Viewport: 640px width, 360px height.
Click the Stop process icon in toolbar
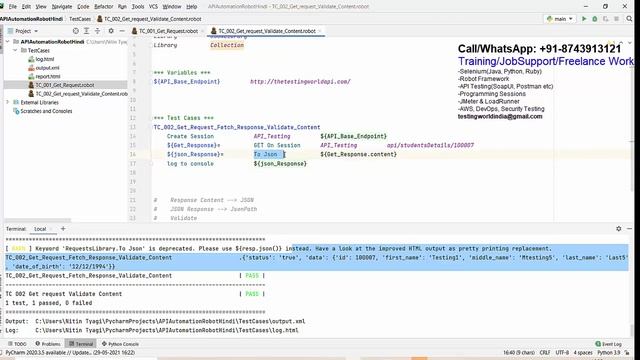(616, 19)
